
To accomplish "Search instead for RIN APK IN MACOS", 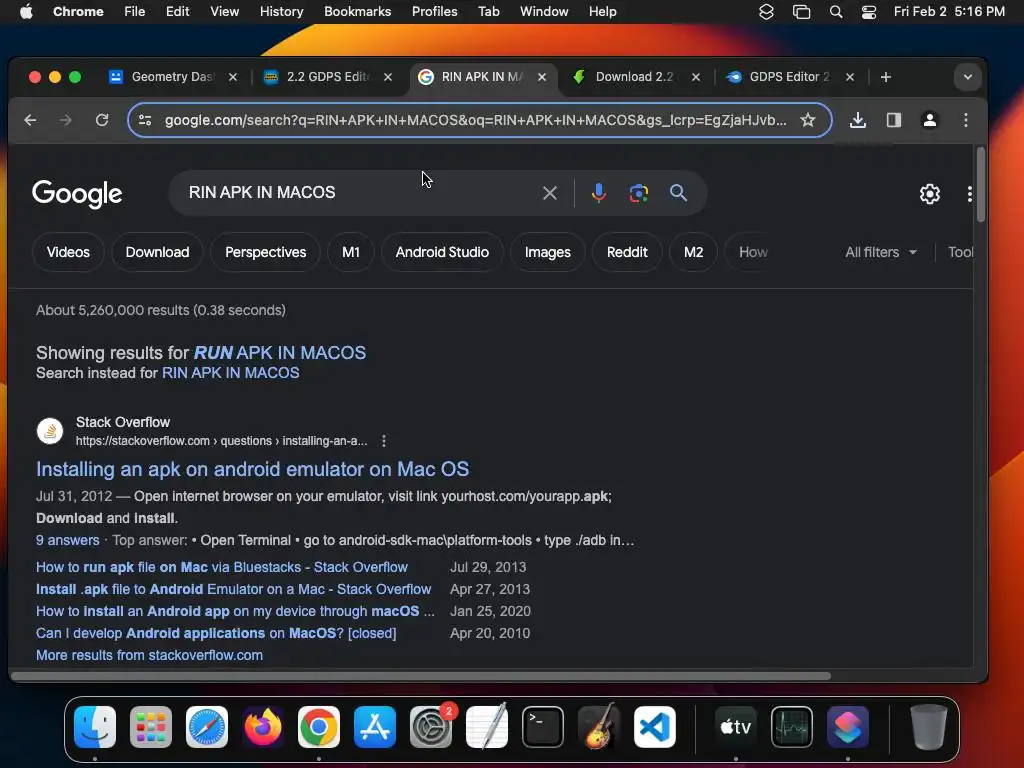I will coord(231,373).
